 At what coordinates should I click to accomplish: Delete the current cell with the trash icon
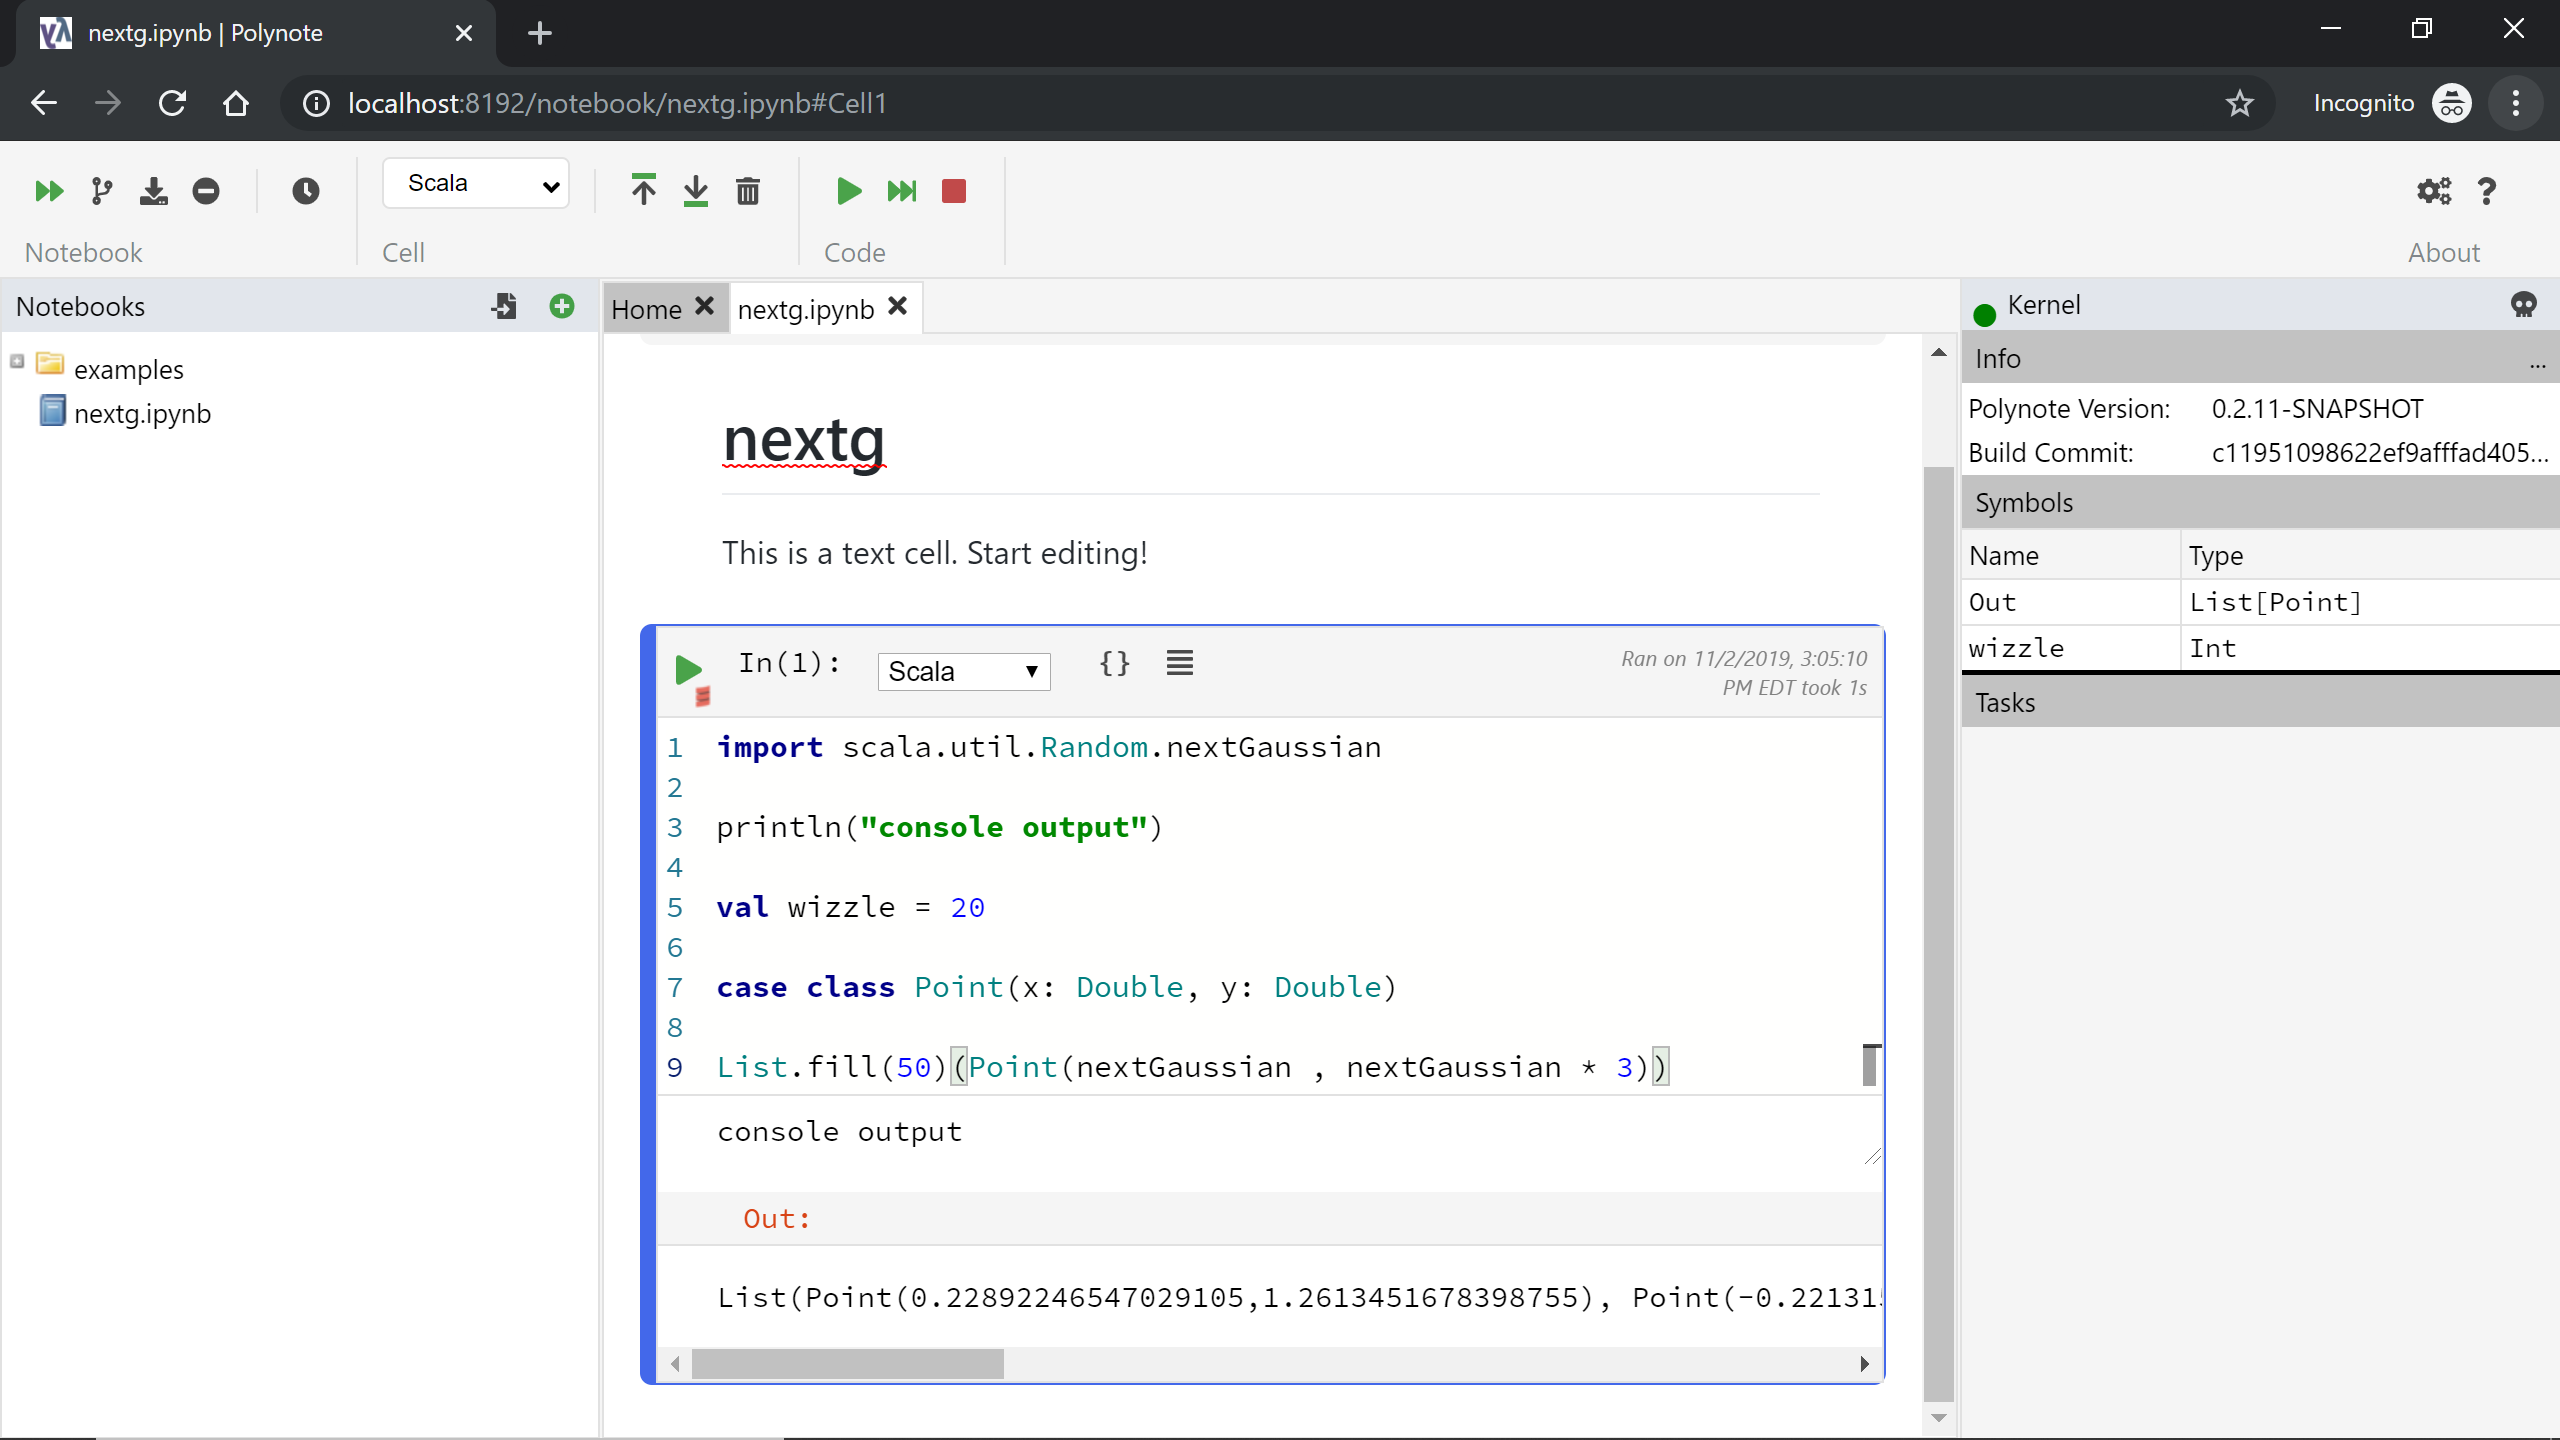[748, 191]
